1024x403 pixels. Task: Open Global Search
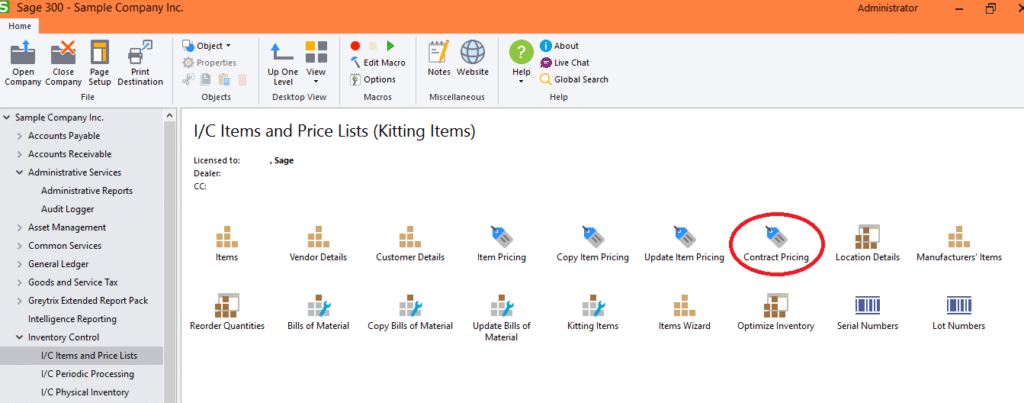[574, 80]
